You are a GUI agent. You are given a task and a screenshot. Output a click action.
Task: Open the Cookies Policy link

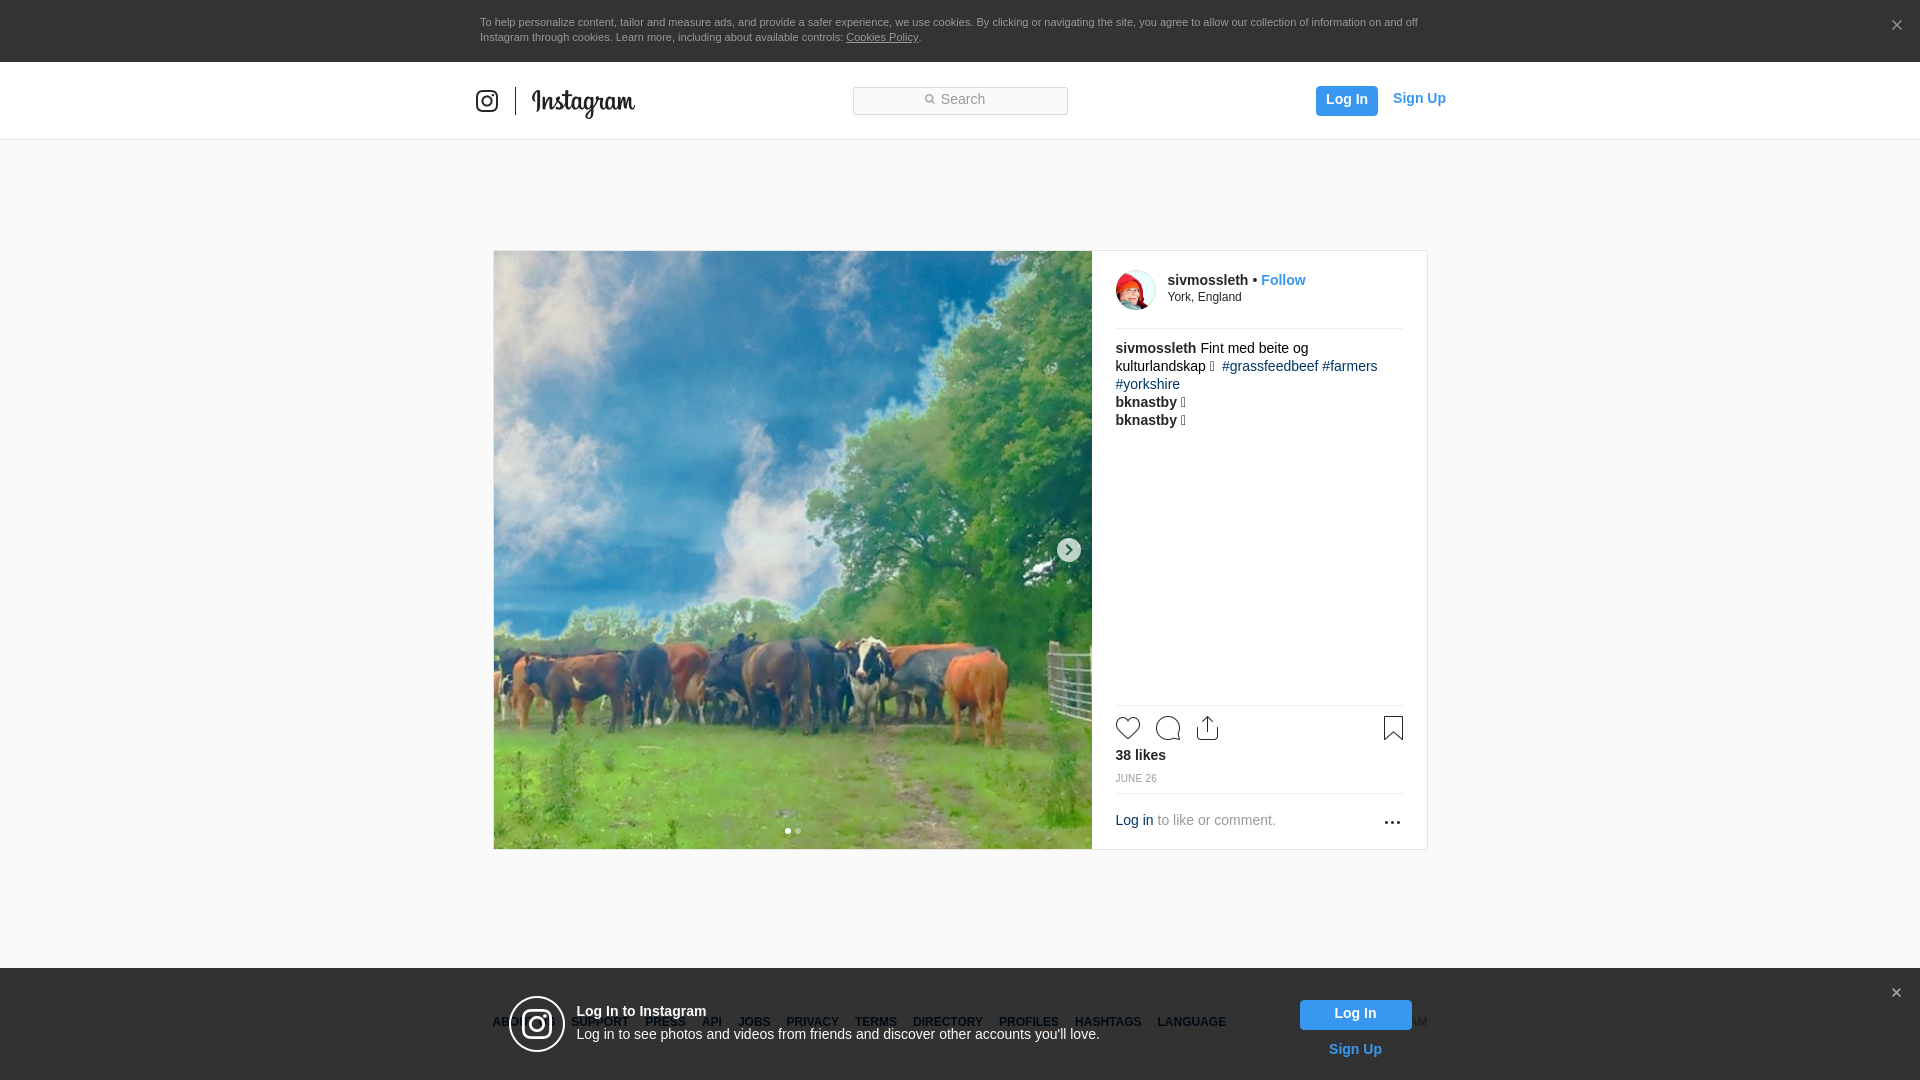882,38
